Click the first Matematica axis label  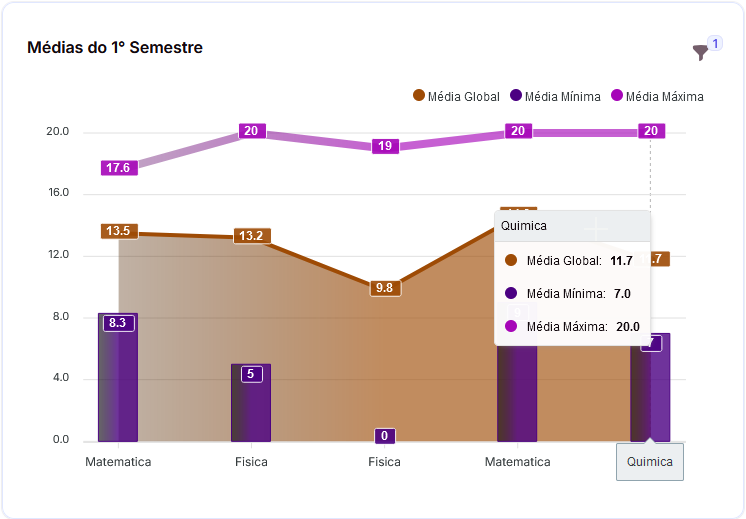click(x=118, y=462)
